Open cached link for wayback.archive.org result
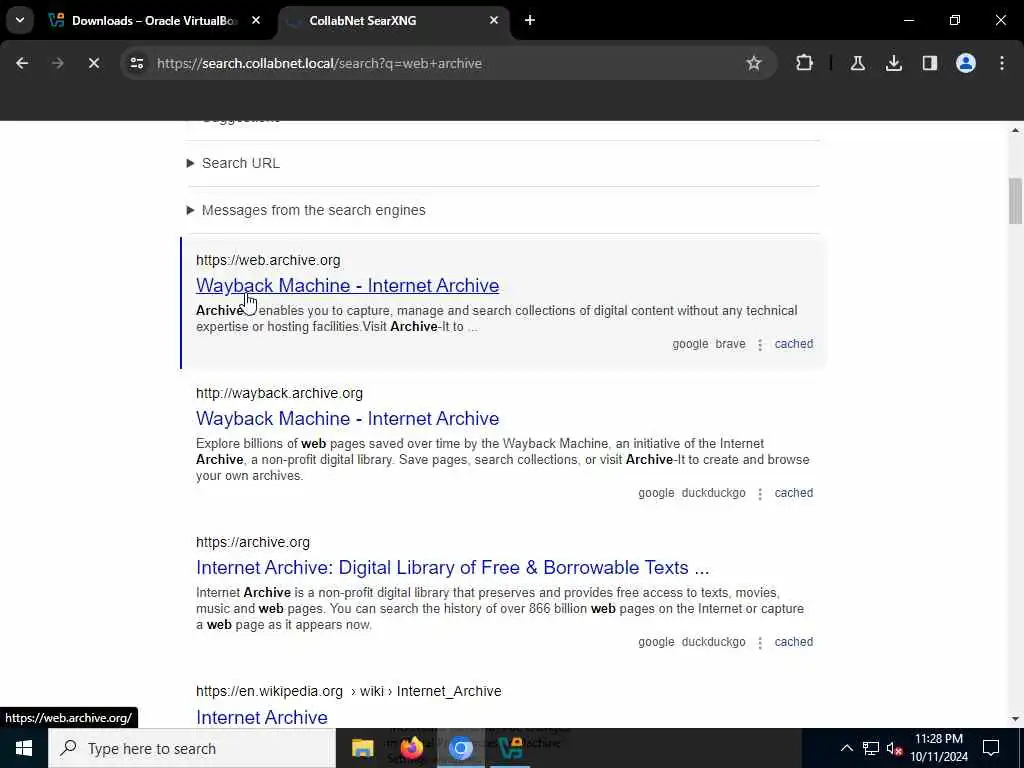Viewport: 1024px width, 768px height. (x=793, y=493)
